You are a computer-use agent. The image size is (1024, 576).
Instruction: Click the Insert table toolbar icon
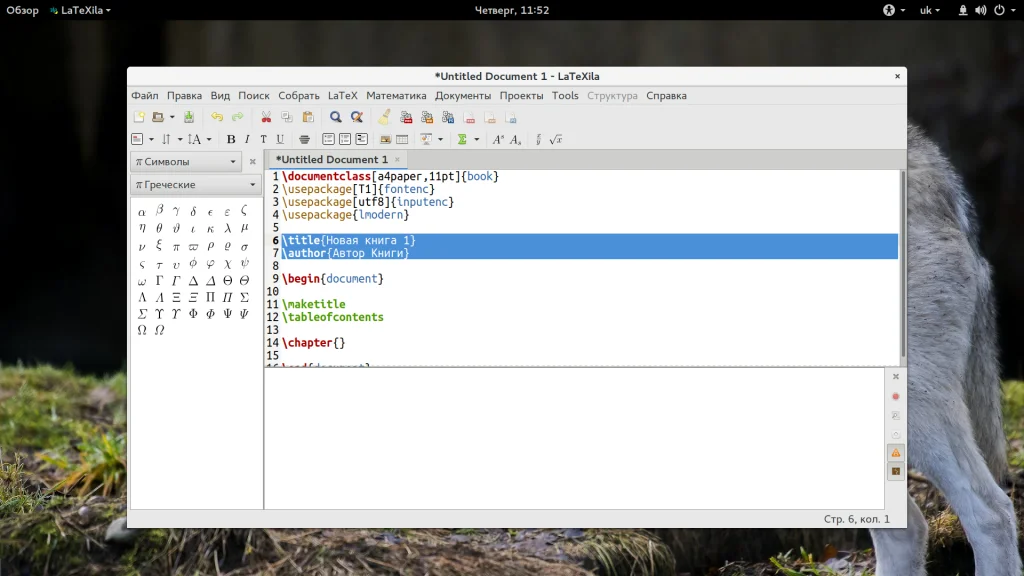402,139
